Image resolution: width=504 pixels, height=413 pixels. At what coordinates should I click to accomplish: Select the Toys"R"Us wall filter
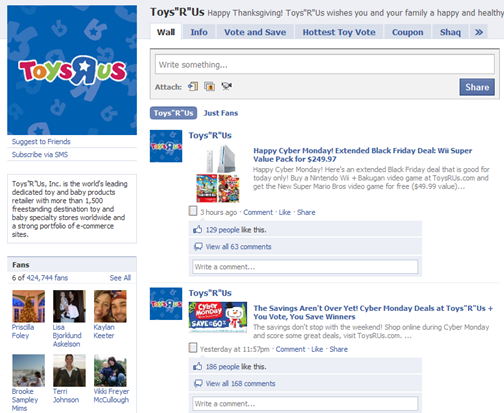173,113
